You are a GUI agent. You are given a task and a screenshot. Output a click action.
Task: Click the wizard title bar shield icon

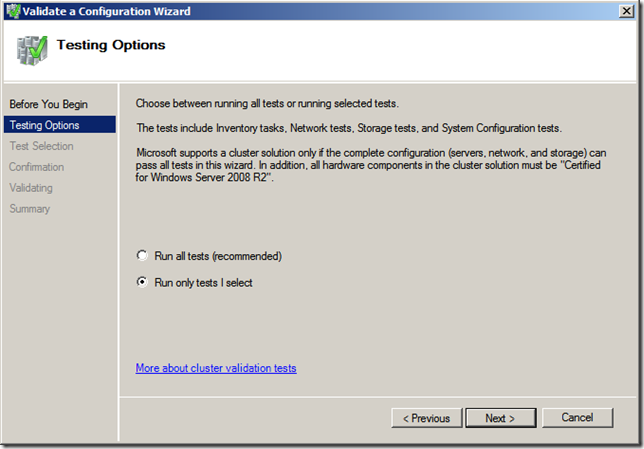[13, 11]
